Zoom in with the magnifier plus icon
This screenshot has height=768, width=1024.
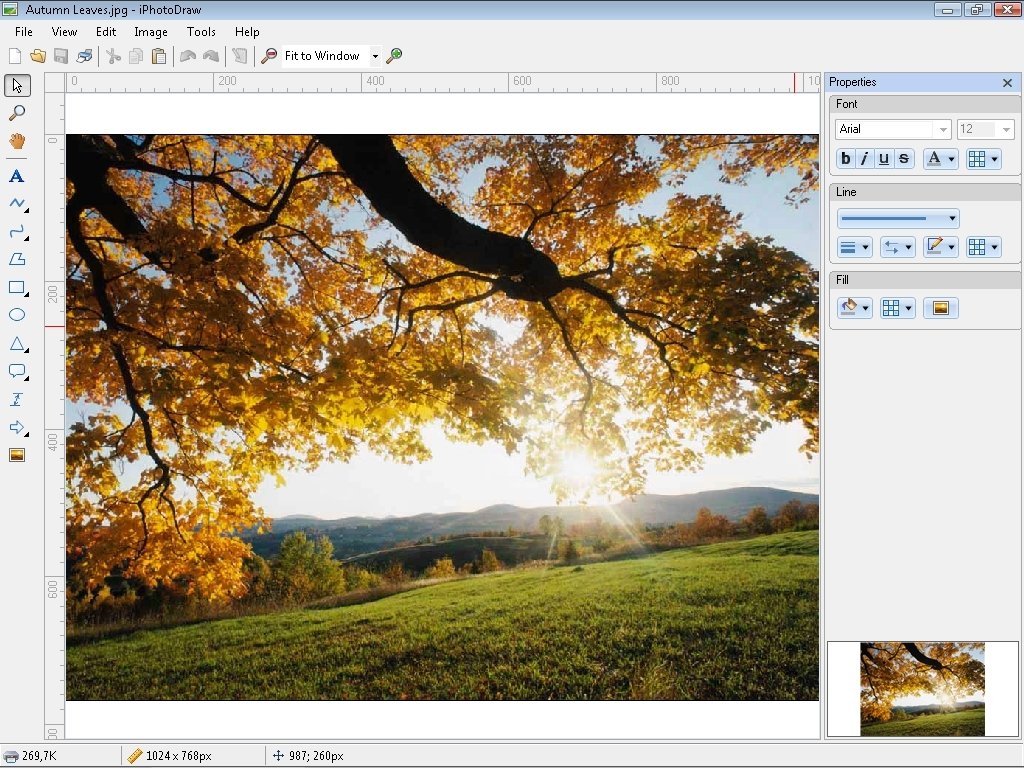pos(394,56)
